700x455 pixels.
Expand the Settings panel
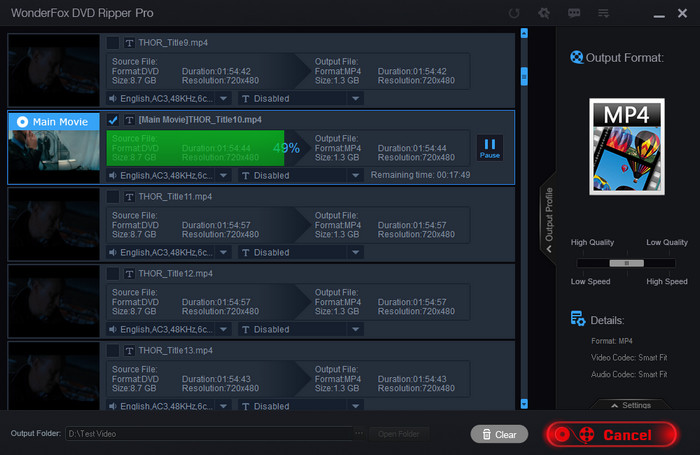click(x=631, y=405)
